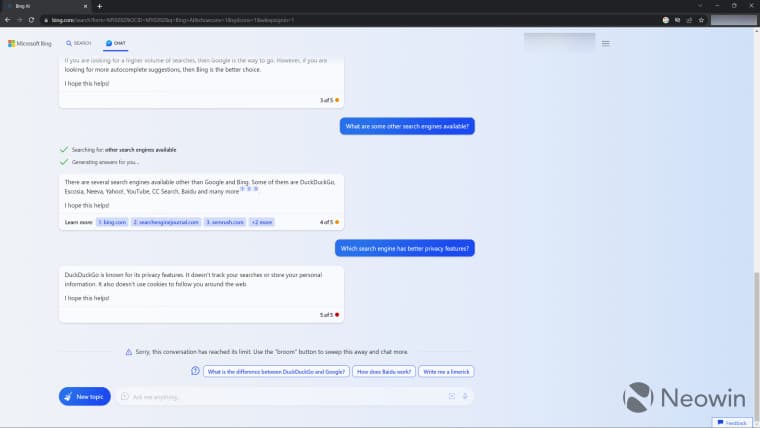Choose suggestion Write me a limerick

point(446,372)
